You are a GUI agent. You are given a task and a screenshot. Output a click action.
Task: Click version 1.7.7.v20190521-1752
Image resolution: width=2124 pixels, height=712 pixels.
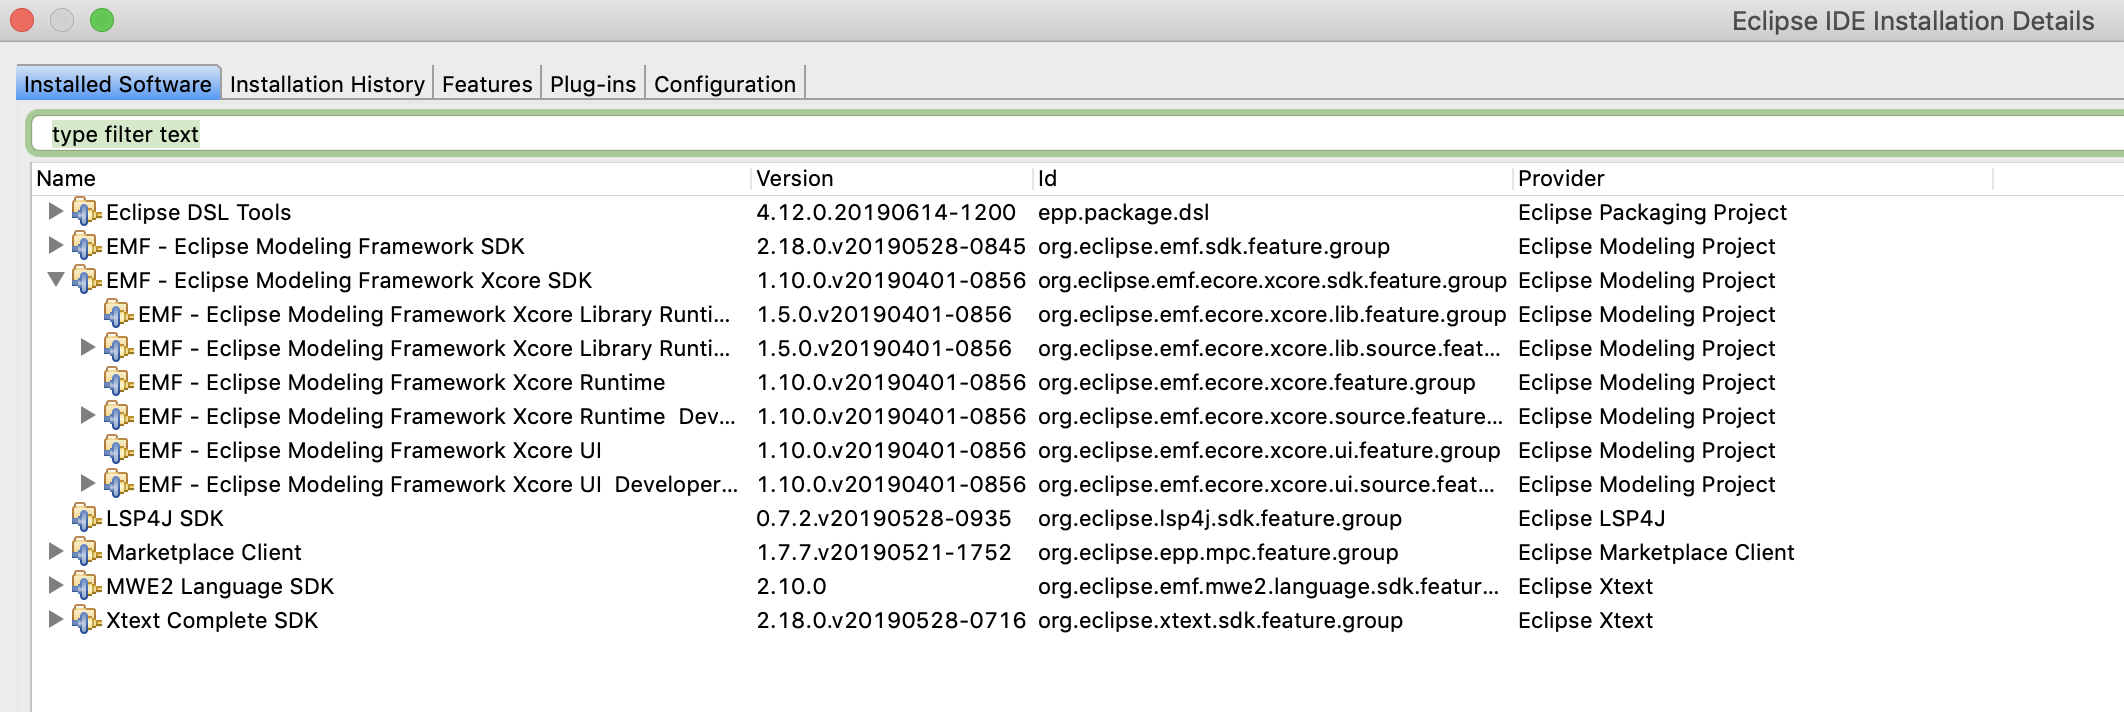pyautogui.click(x=884, y=552)
